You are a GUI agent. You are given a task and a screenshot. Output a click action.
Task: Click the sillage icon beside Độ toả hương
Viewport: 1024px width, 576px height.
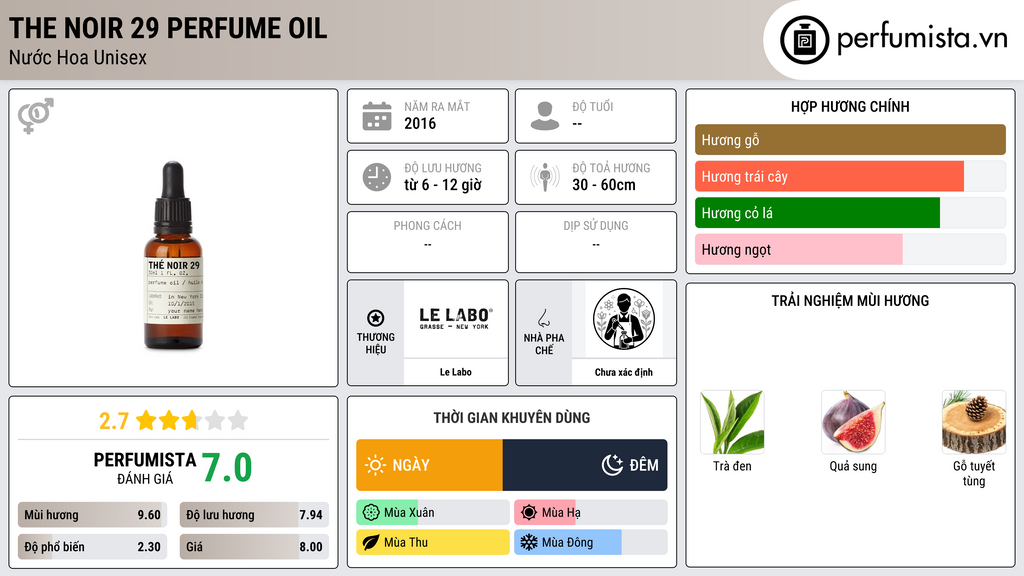point(545,177)
